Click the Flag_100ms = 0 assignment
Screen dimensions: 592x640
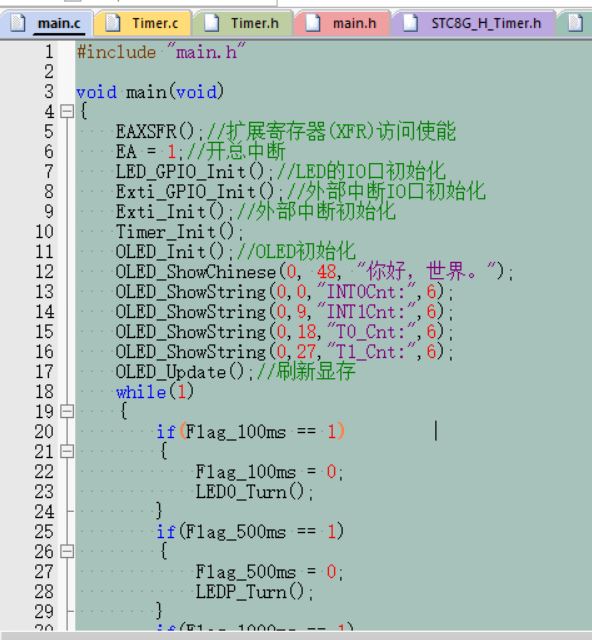pyautogui.click(x=269, y=472)
